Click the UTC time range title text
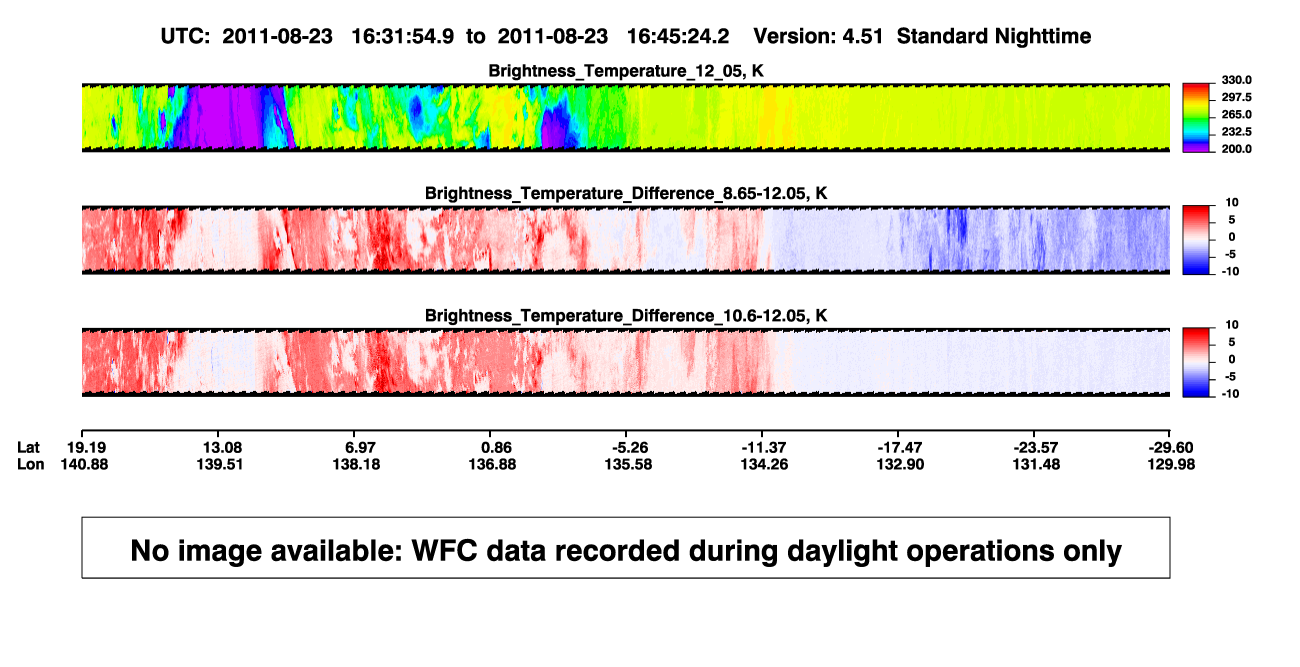 point(625,37)
